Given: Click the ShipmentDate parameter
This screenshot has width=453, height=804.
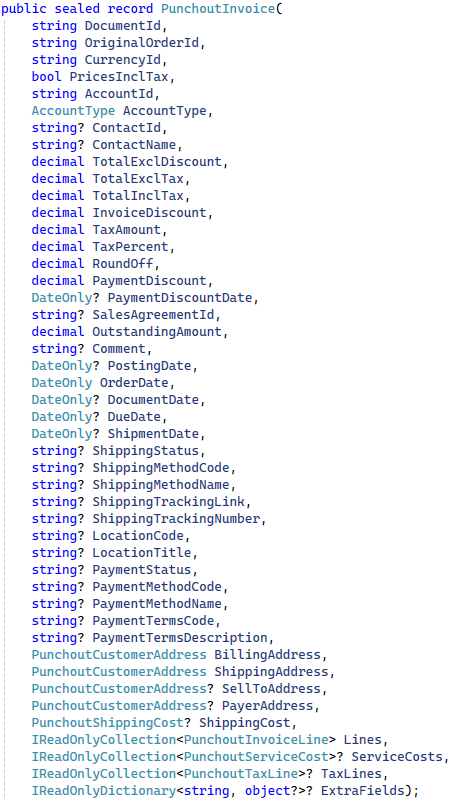Looking at the screenshot, I should [x=153, y=433].
